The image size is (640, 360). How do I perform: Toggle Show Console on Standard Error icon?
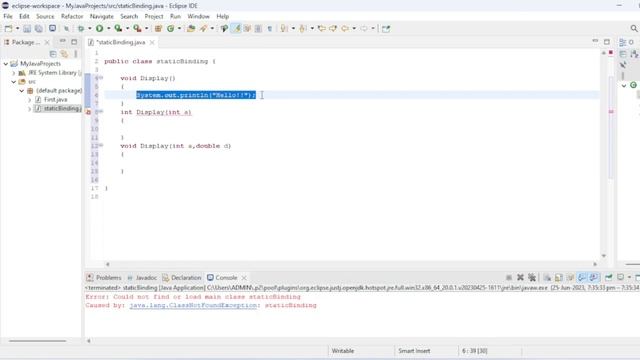pyautogui.click(x=593, y=278)
